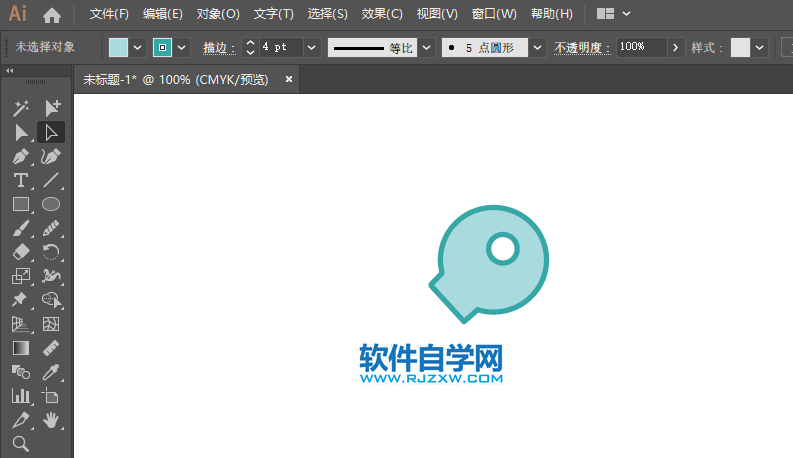Image resolution: width=793 pixels, height=458 pixels.
Task: Expand the brush definition dropdown
Action: point(538,48)
